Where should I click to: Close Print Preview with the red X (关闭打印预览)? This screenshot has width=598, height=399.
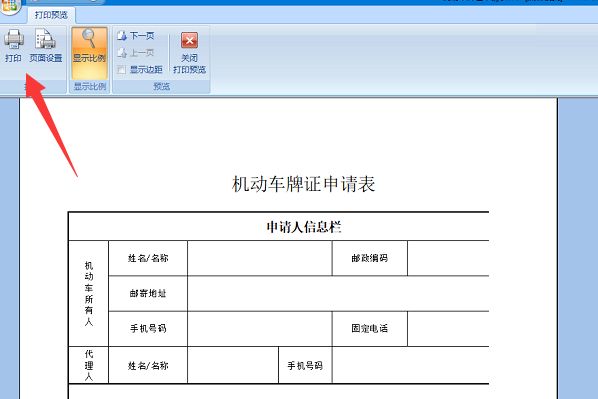pyautogui.click(x=189, y=53)
